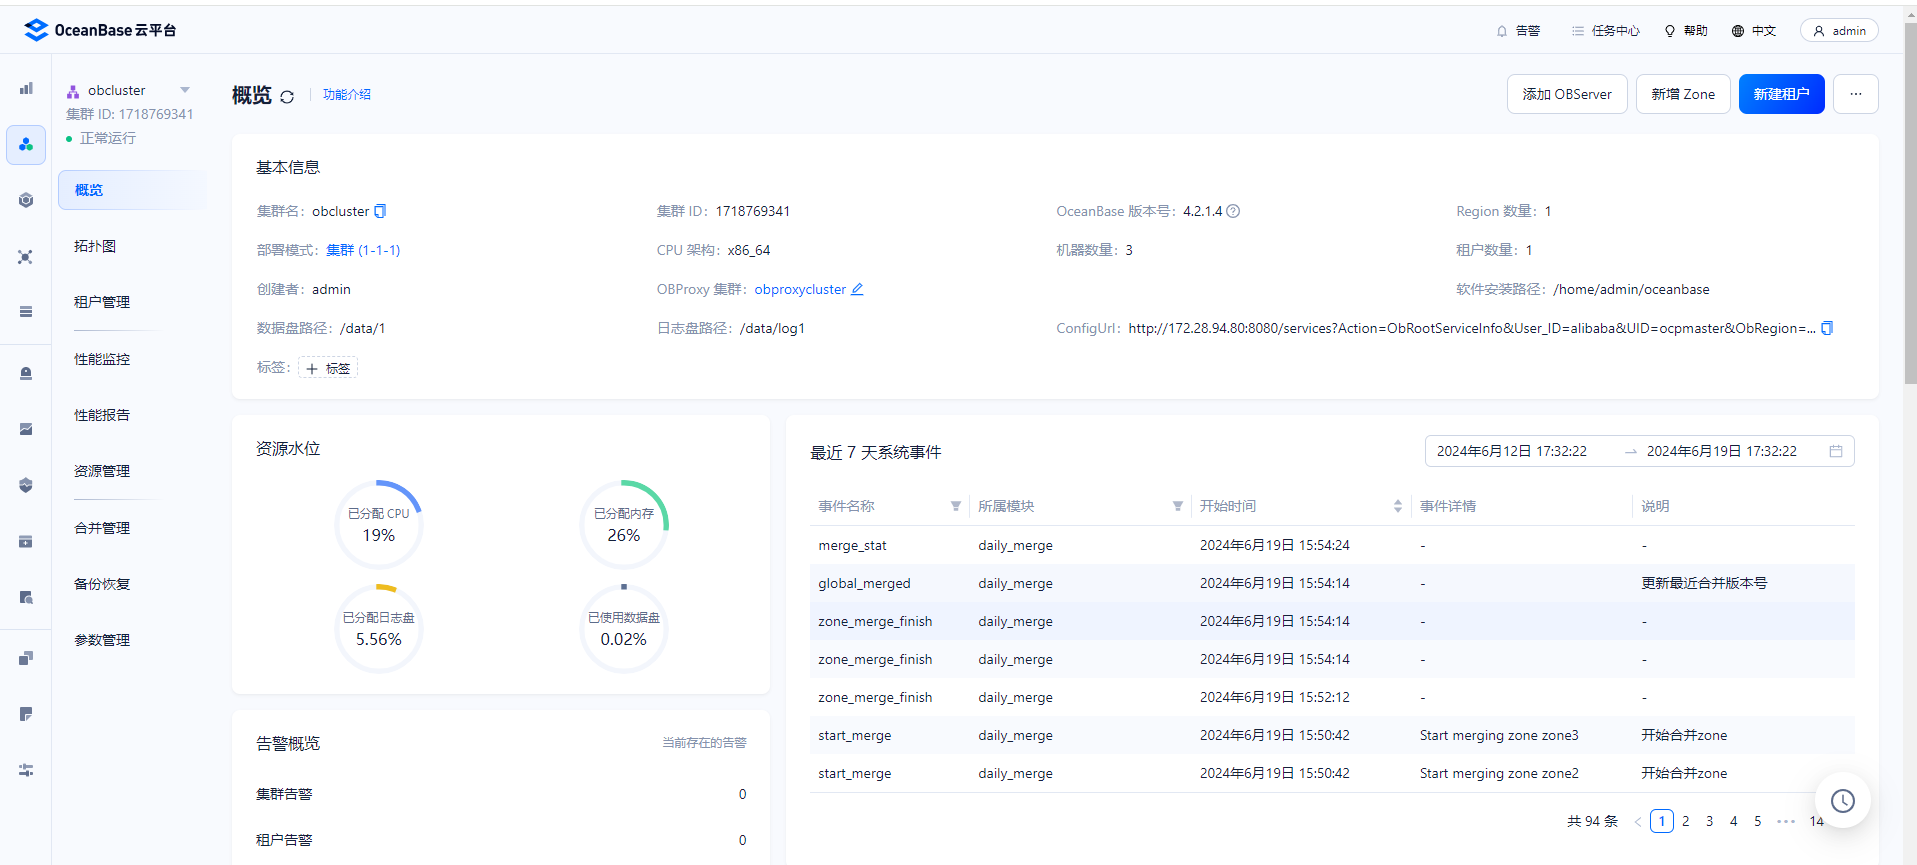Filter events by 事件名称 column

(x=955, y=506)
